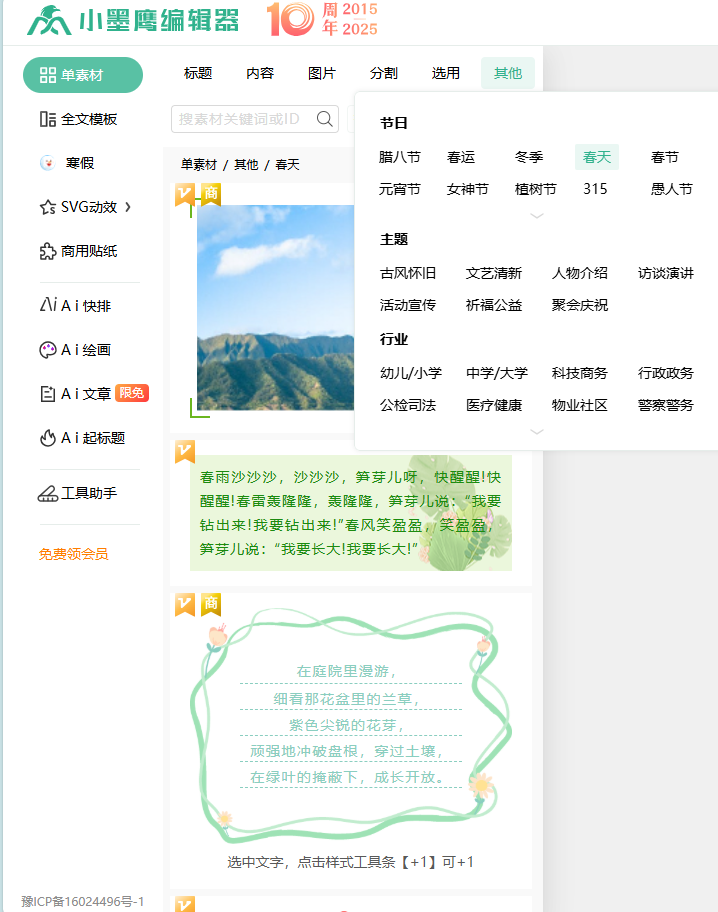Select the 人物介绍 theme
This screenshot has height=912, width=718.
pos(580,273)
